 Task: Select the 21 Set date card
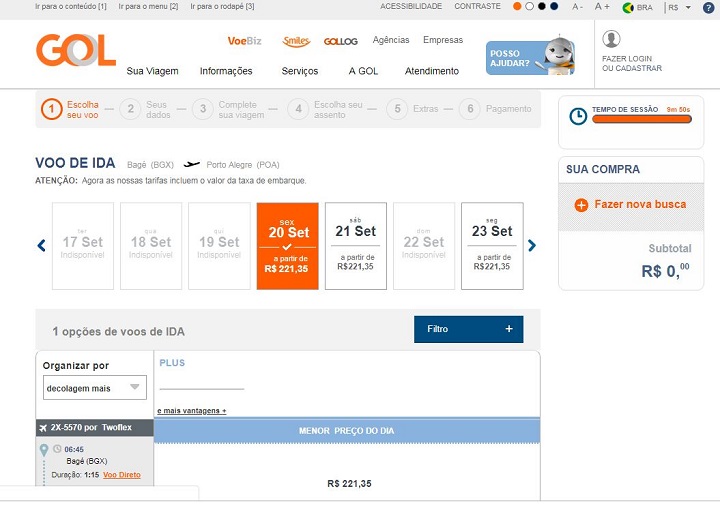(x=356, y=246)
